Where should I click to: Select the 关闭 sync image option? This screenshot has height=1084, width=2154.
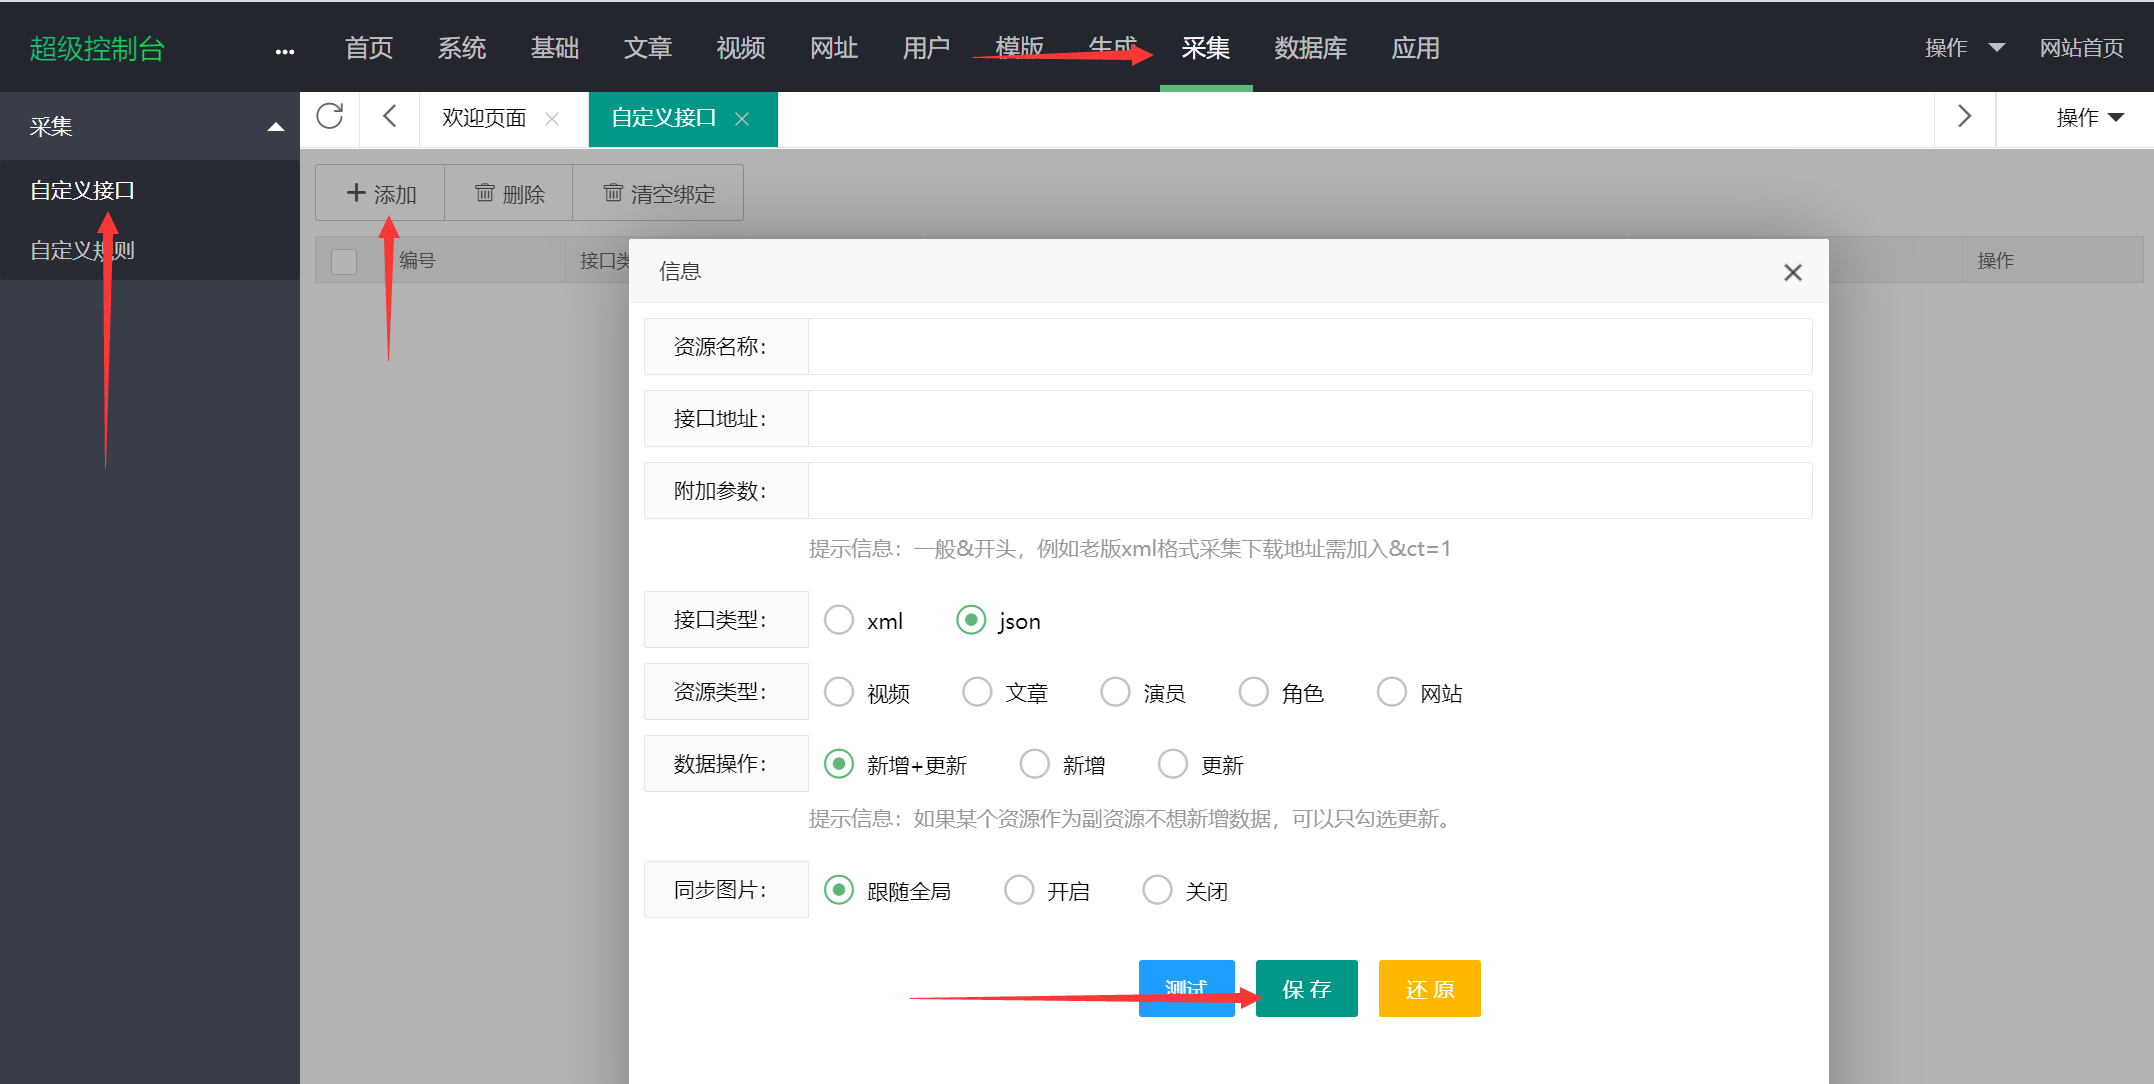(x=1157, y=890)
